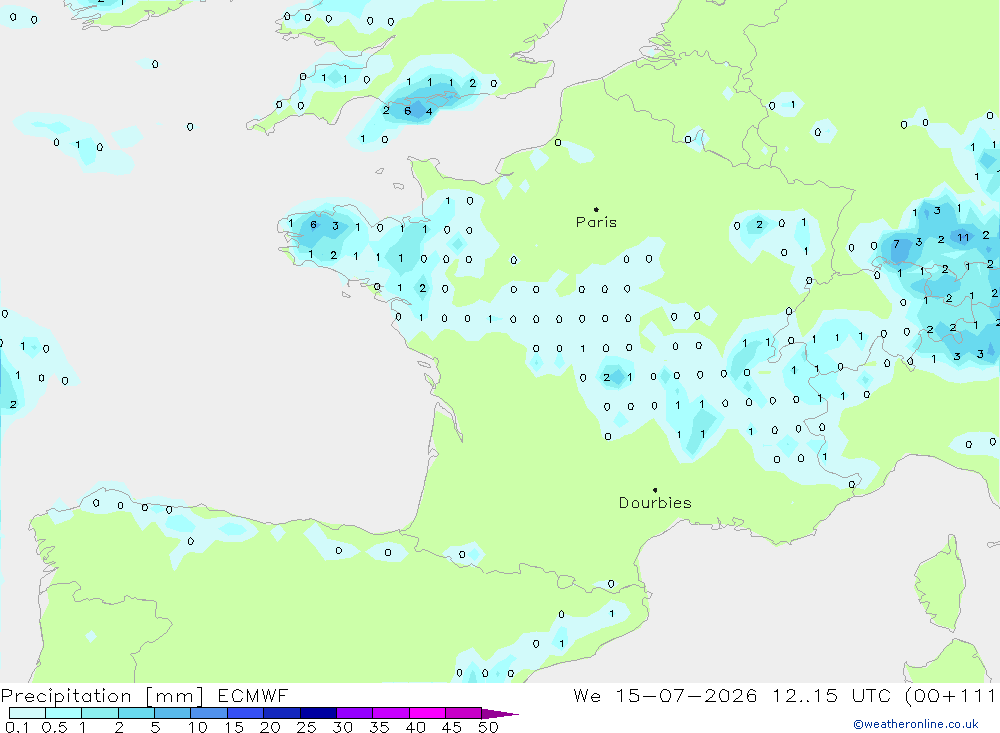Click the precipitation value '11' on the map

[963, 237]
